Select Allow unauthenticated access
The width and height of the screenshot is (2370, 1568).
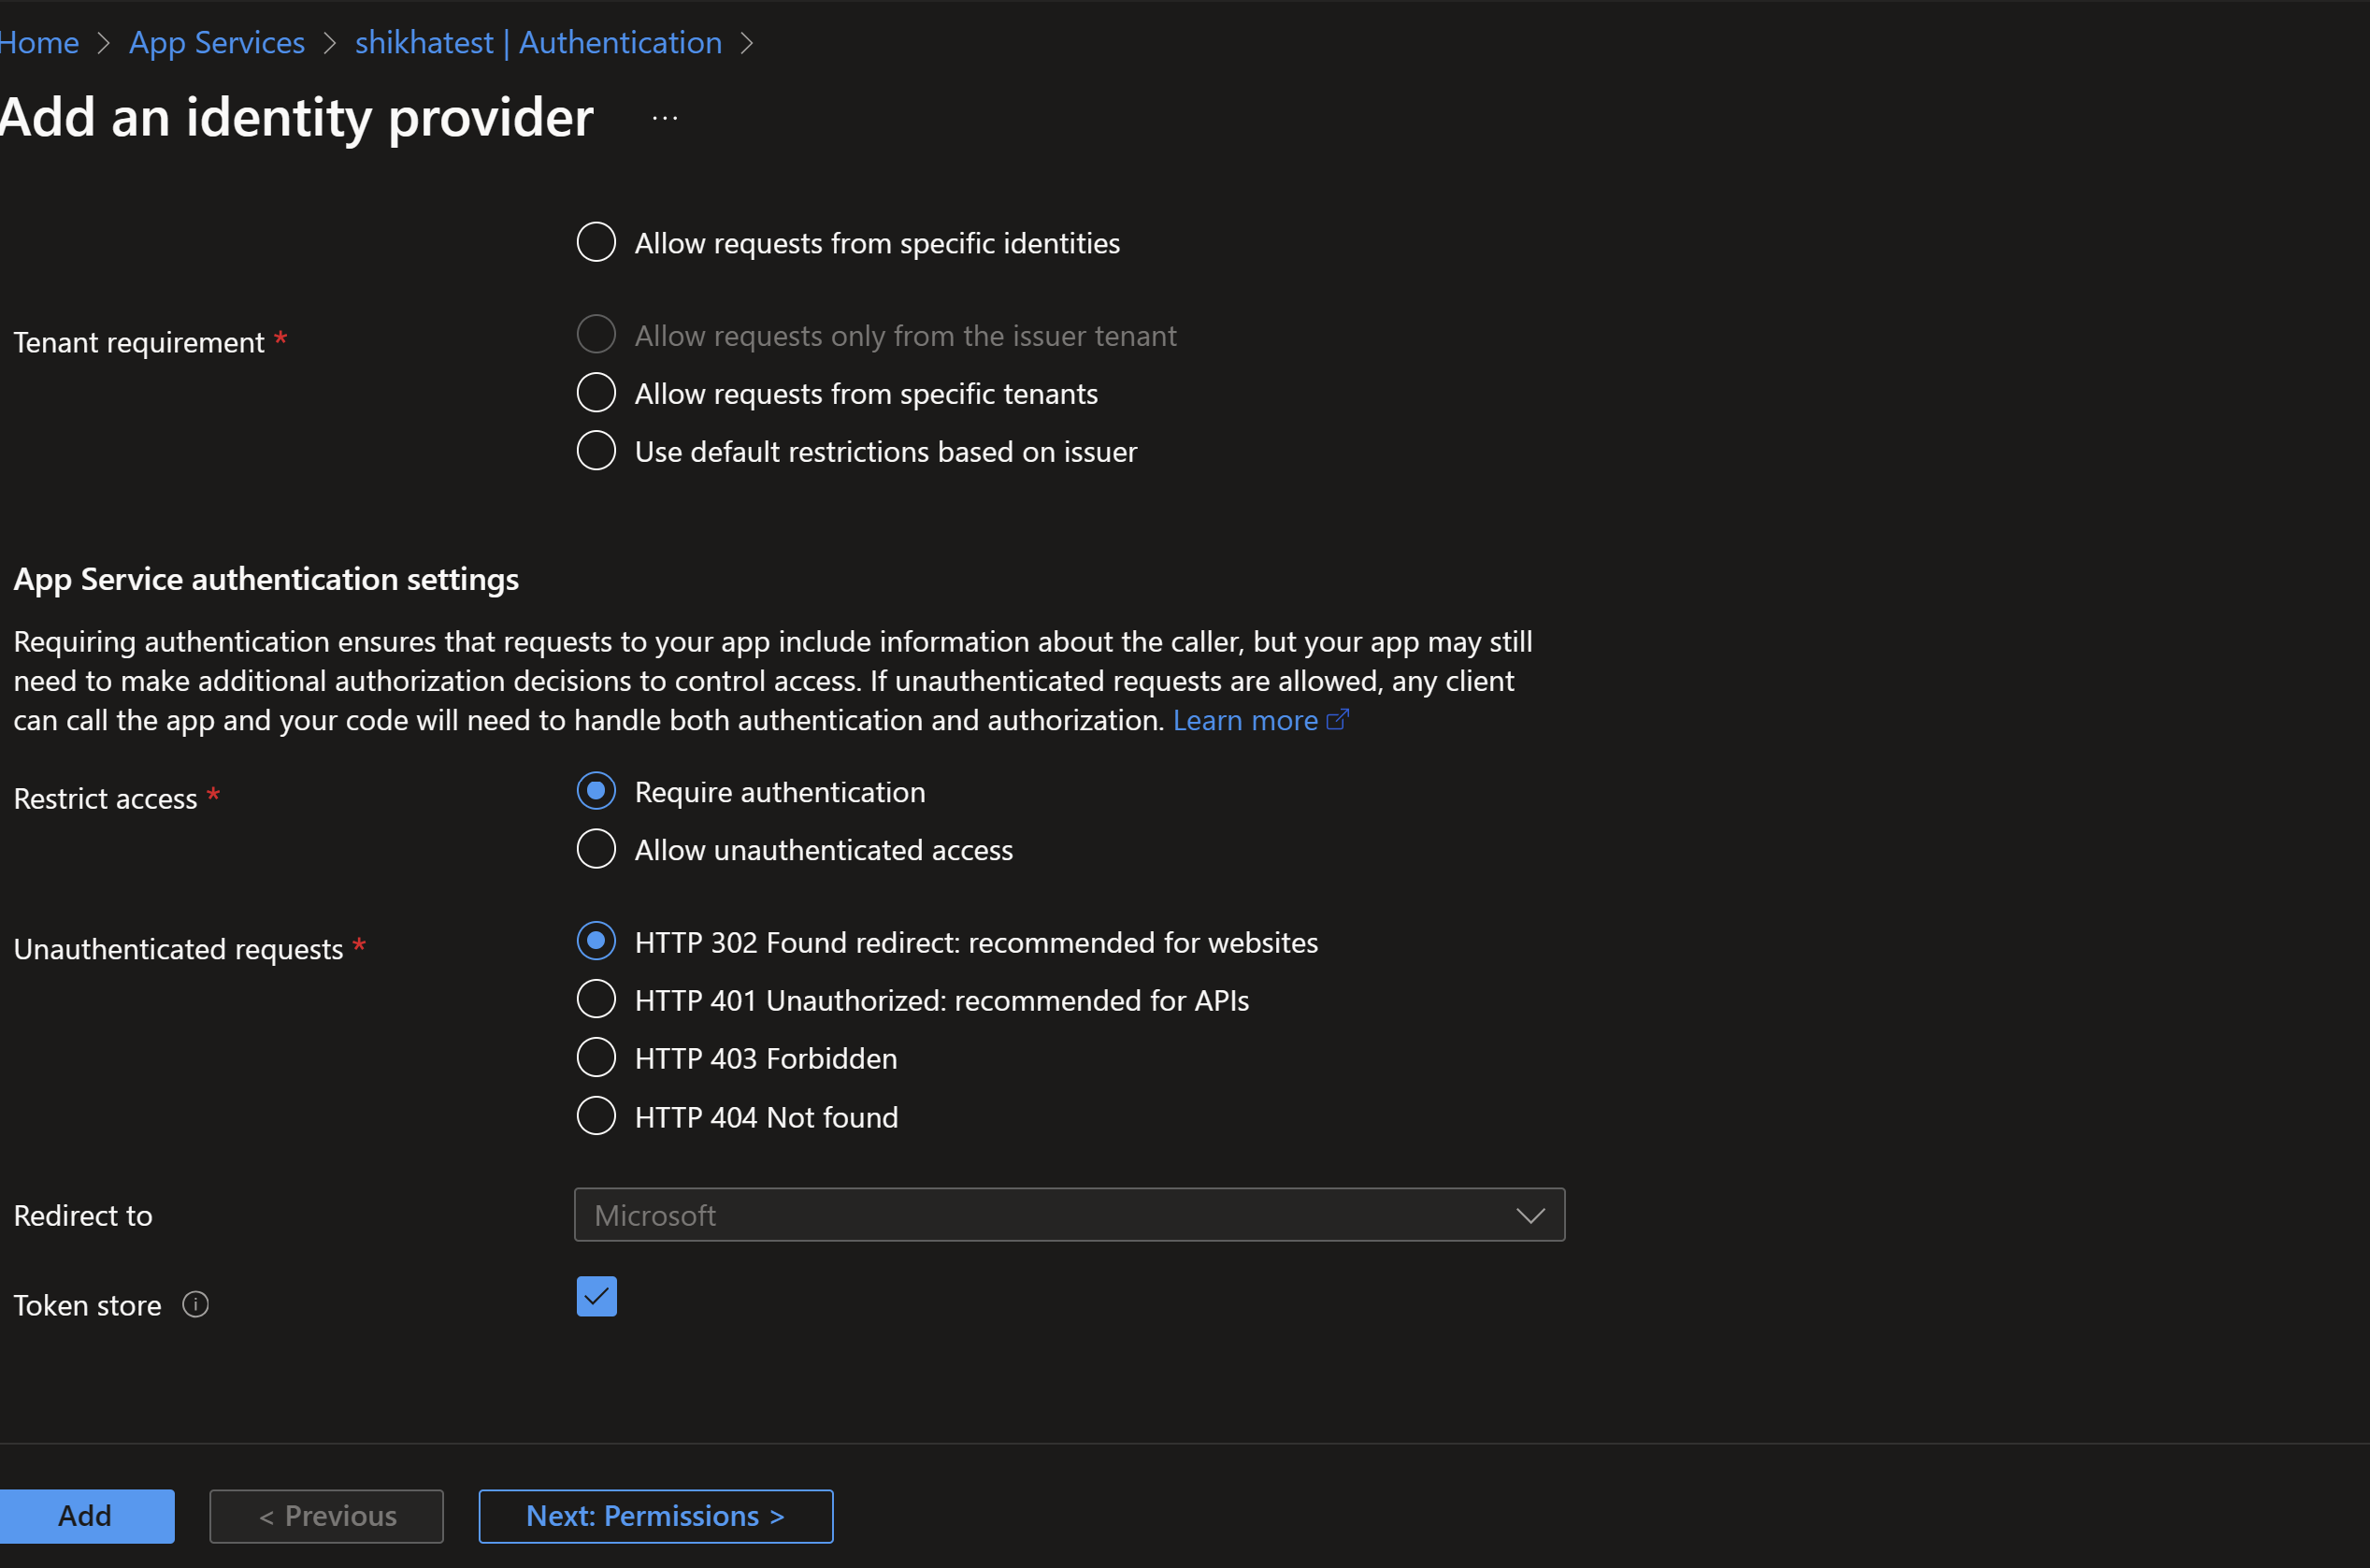click(596, 848)
